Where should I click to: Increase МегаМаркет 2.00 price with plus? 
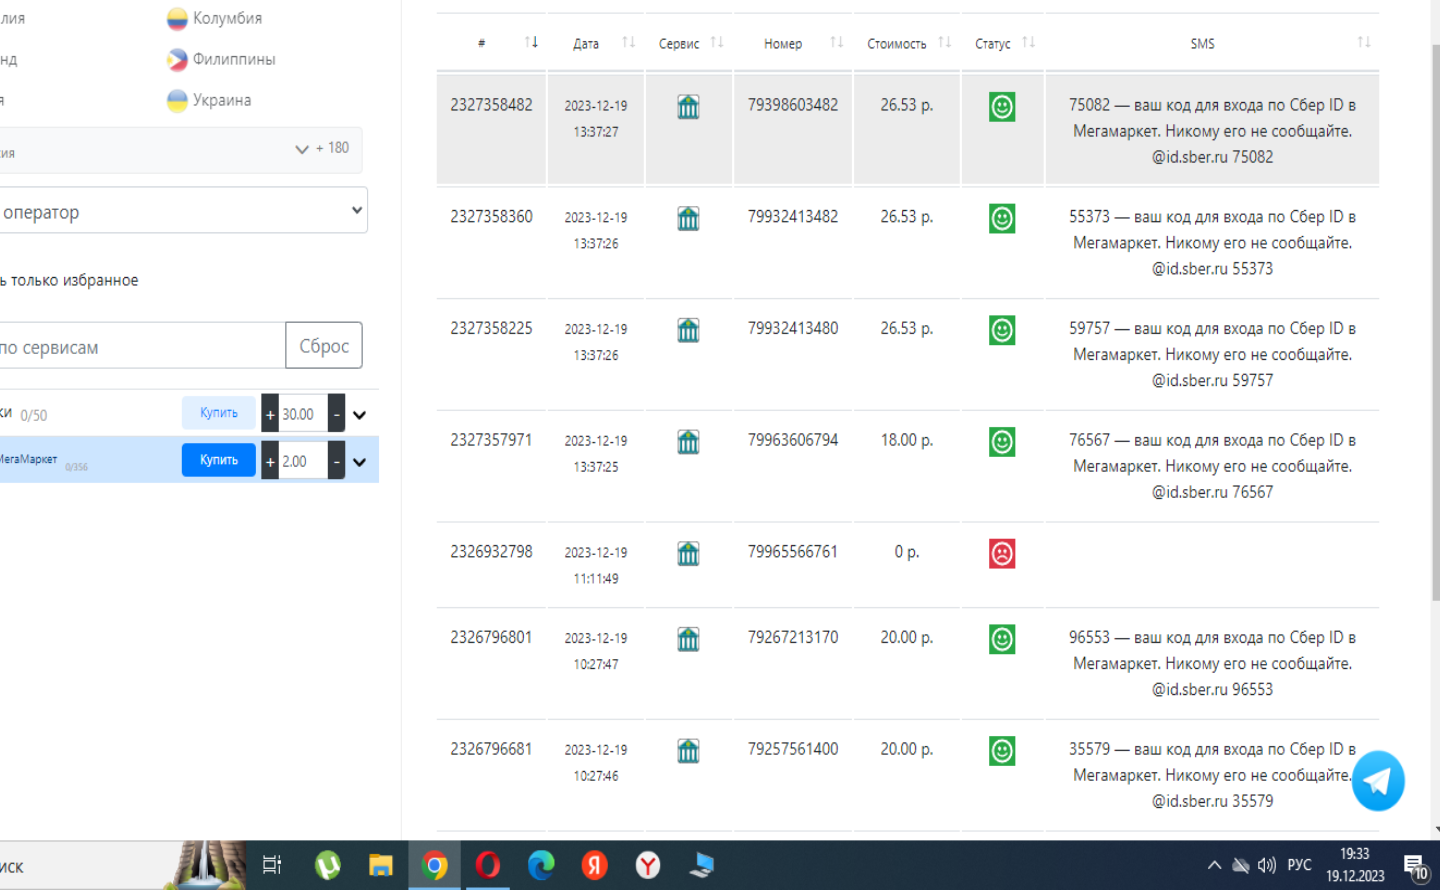(270, 461)
